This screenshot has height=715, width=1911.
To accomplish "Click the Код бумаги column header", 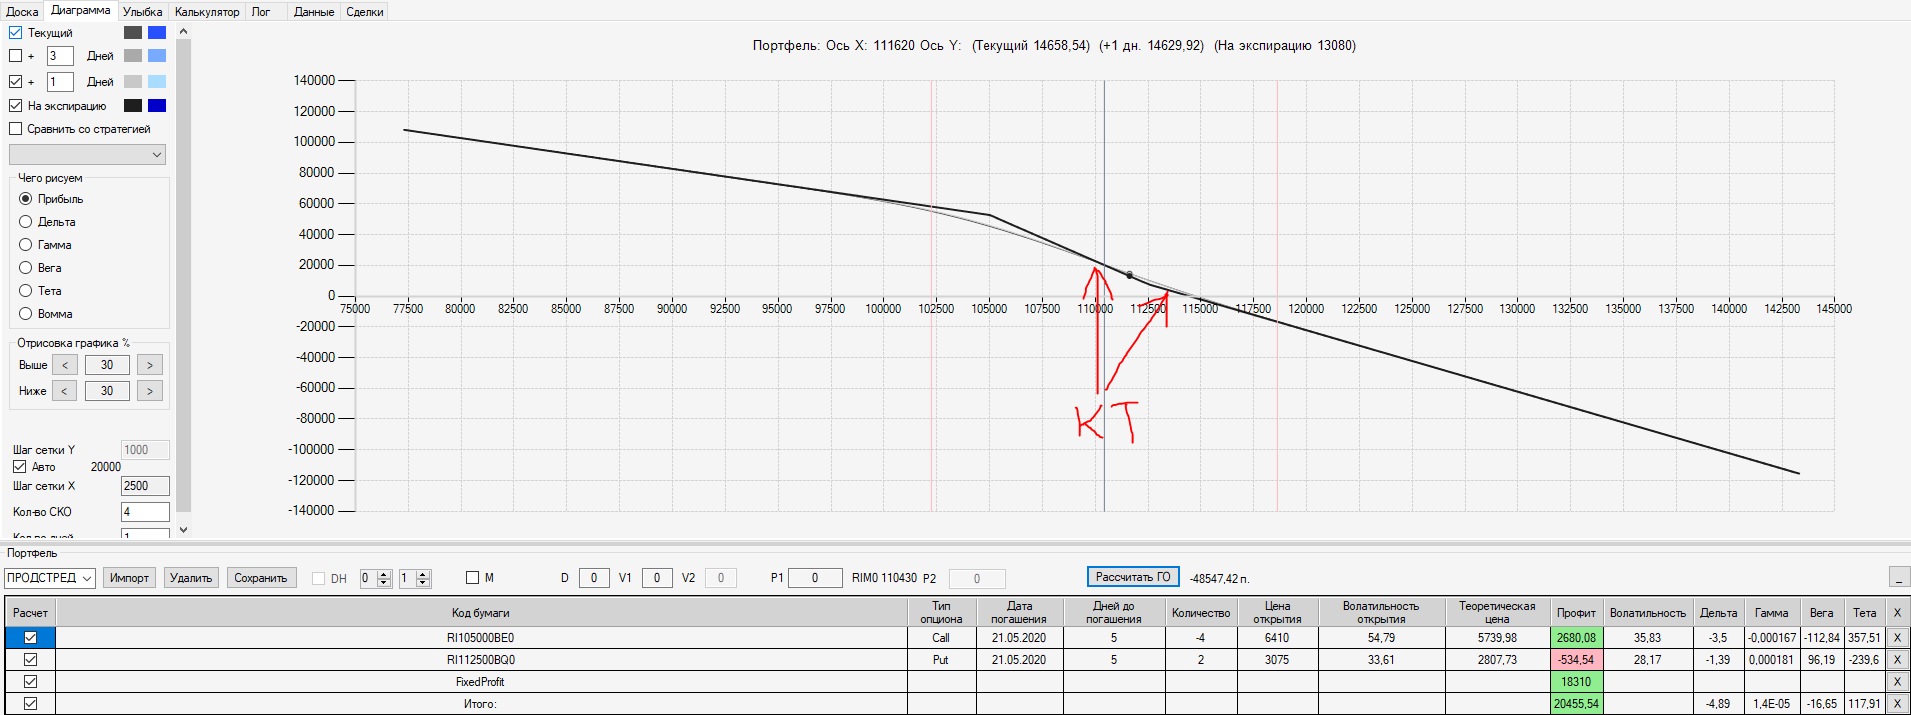I will [480, 613].
